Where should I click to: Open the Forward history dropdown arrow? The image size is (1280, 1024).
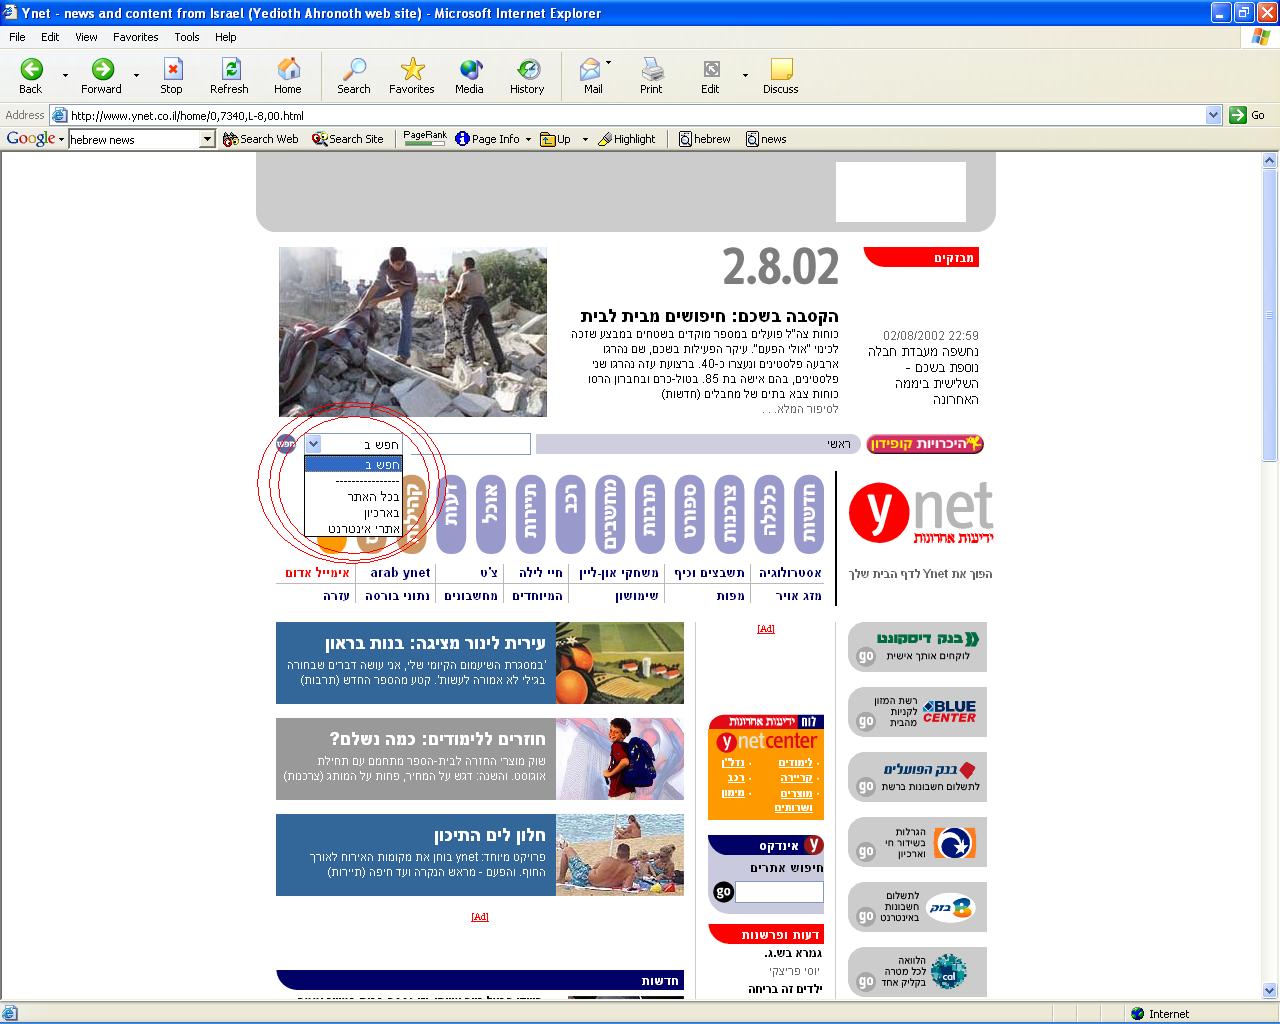coord(136,76)
